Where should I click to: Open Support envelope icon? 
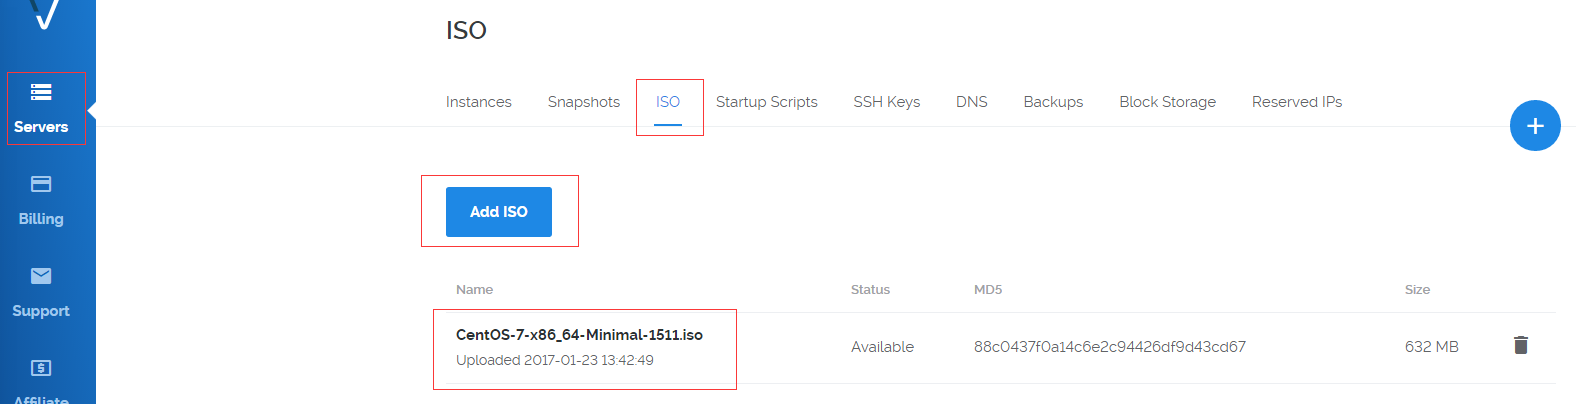pyautogui.click(x=41, y=276)
